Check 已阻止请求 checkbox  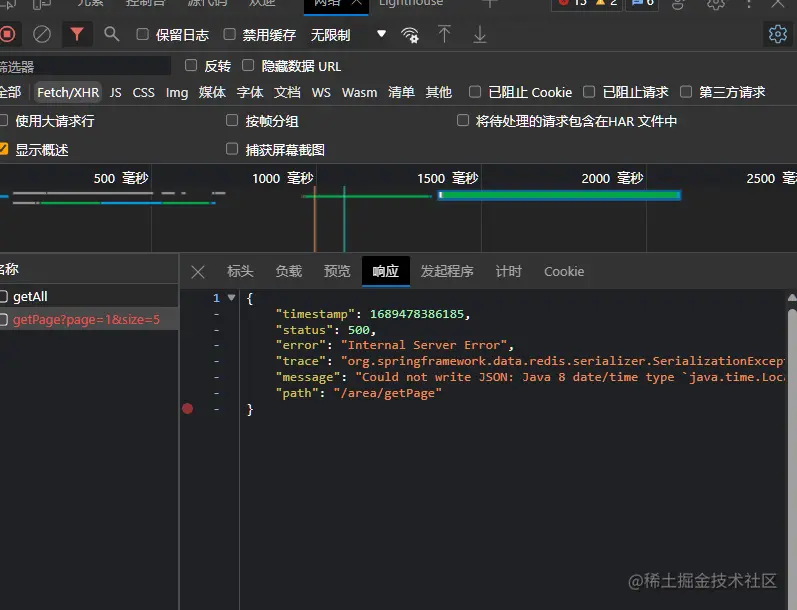point(589,92)
